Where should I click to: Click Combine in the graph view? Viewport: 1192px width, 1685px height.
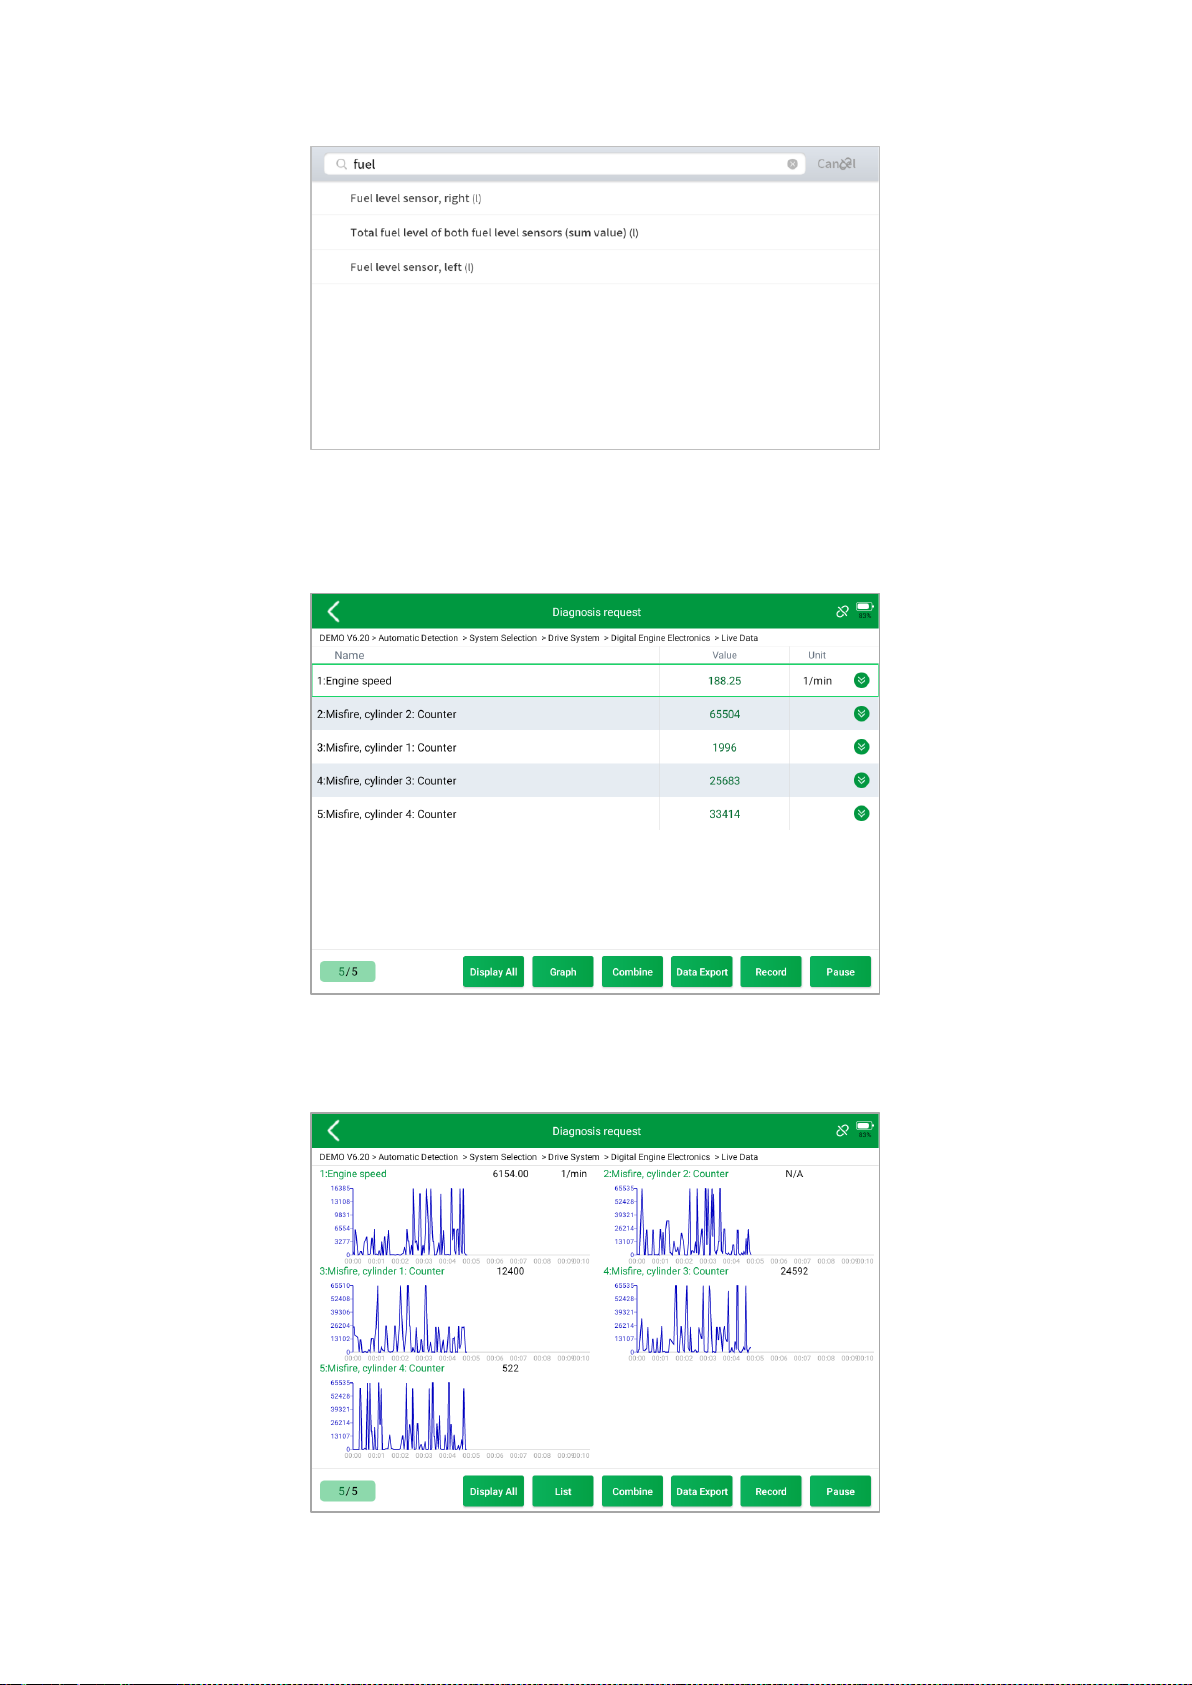click(x=632, y=1491)
